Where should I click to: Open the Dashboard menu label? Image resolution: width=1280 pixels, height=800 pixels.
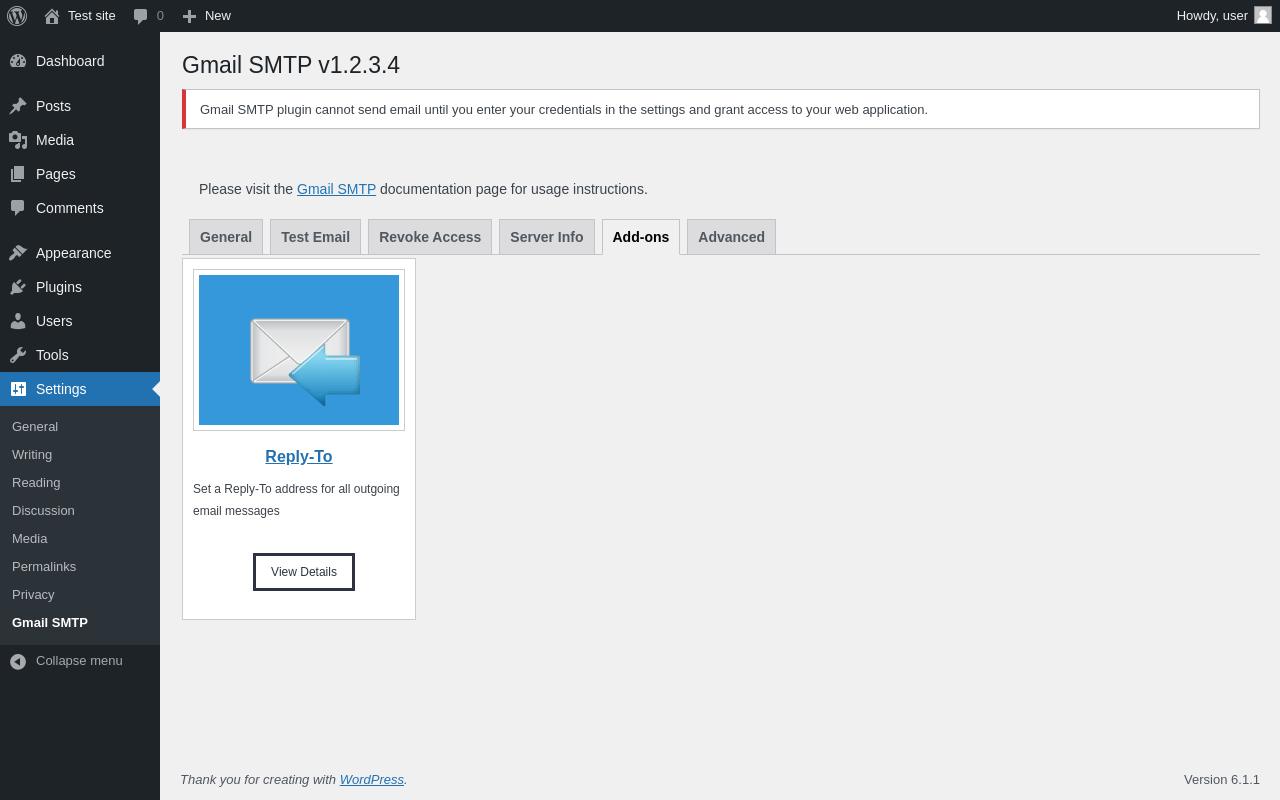click(x=70, y=61)
